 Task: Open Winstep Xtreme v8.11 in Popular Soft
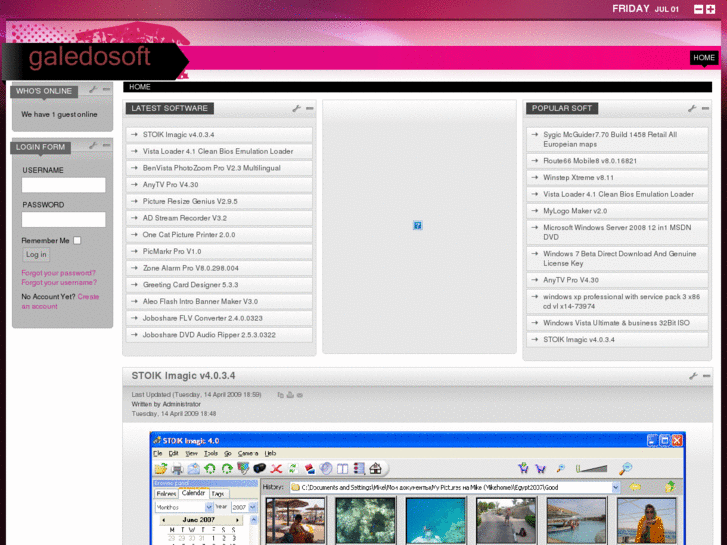578,177
